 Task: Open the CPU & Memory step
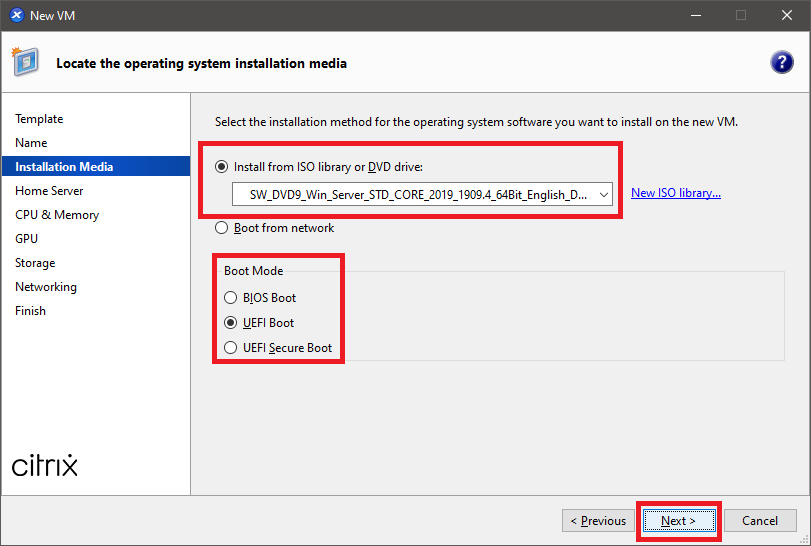point(57,215)
